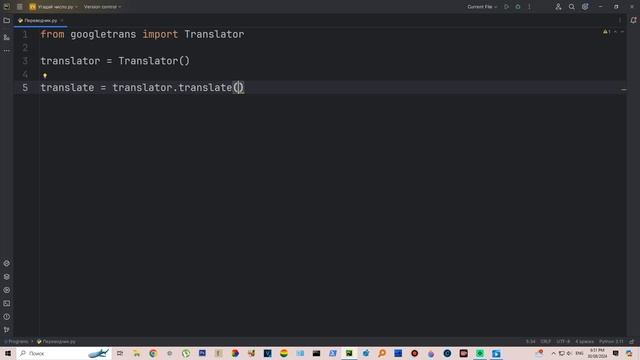Click the warnings indicator in editor

[x=607, y=32]
